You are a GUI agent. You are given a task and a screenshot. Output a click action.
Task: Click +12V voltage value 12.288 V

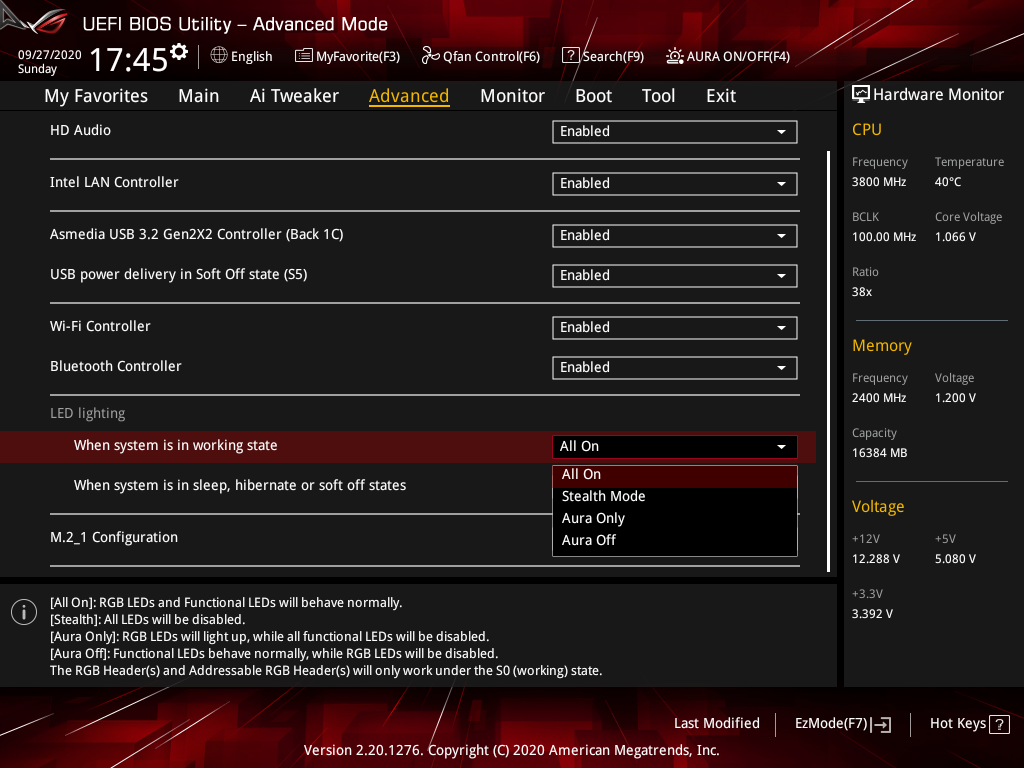[876, 559]
